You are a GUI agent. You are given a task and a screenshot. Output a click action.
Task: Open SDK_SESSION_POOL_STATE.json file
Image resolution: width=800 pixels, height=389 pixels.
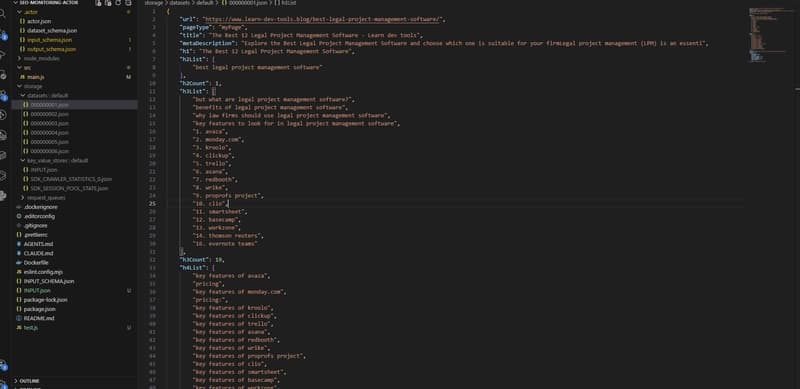click(x=69, y=188)
